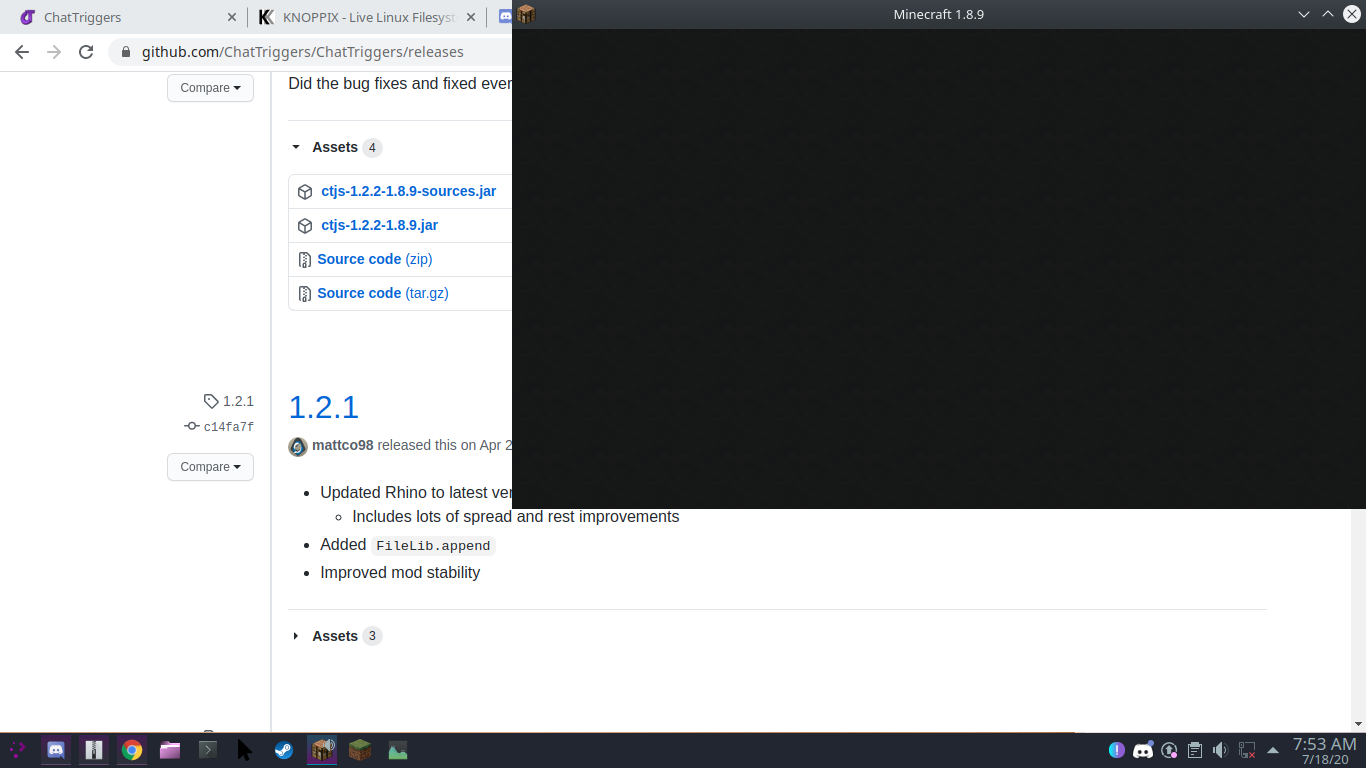This screenshot has width=1366, height=768.
Task: Open Steam from the taskbar
Action: pos(284,750)
